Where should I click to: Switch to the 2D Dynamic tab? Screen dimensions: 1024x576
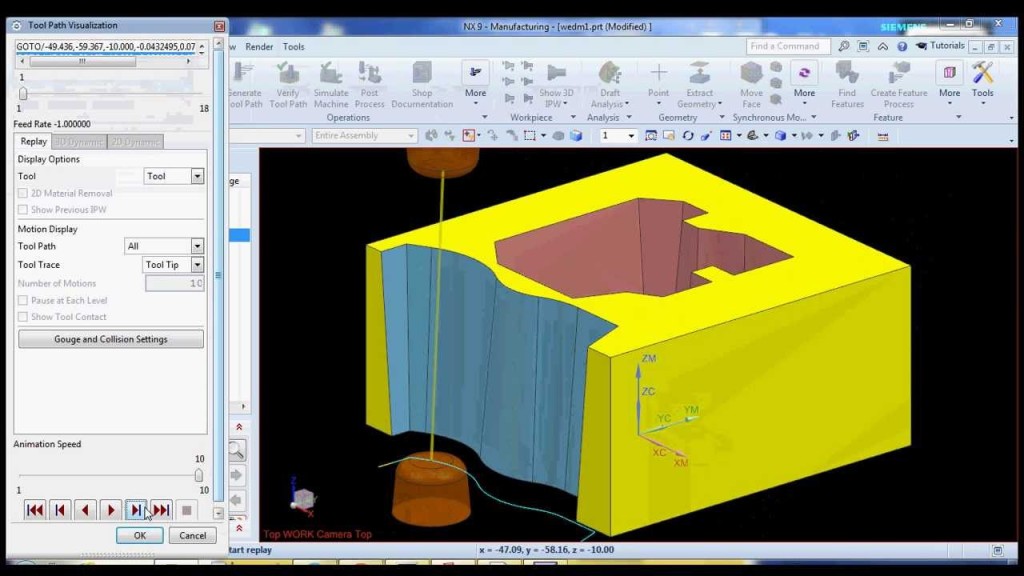click(x=135, y=142)
